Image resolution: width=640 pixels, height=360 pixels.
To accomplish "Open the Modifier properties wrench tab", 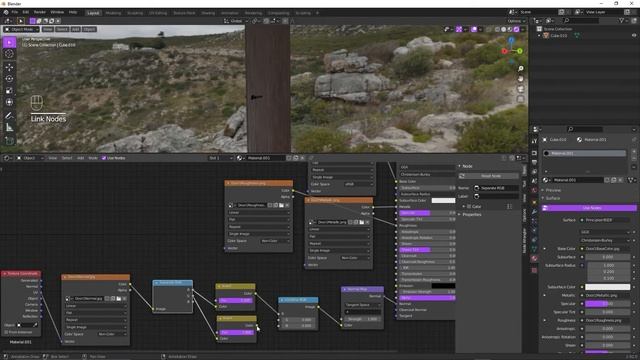I will 534,212.
